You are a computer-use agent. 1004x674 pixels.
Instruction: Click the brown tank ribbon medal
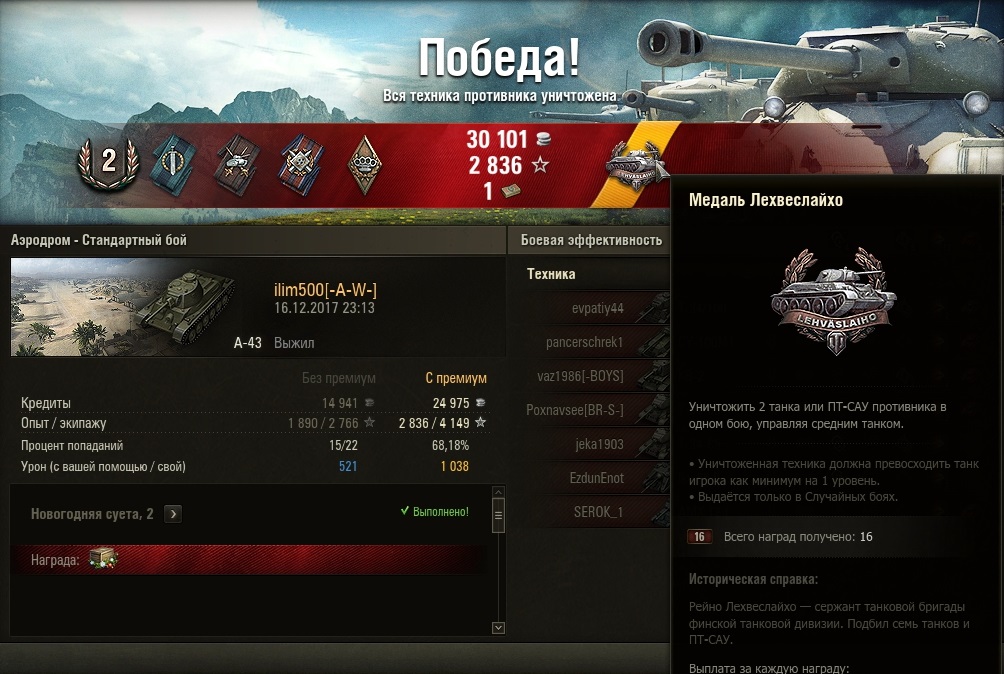click(238, 164)
